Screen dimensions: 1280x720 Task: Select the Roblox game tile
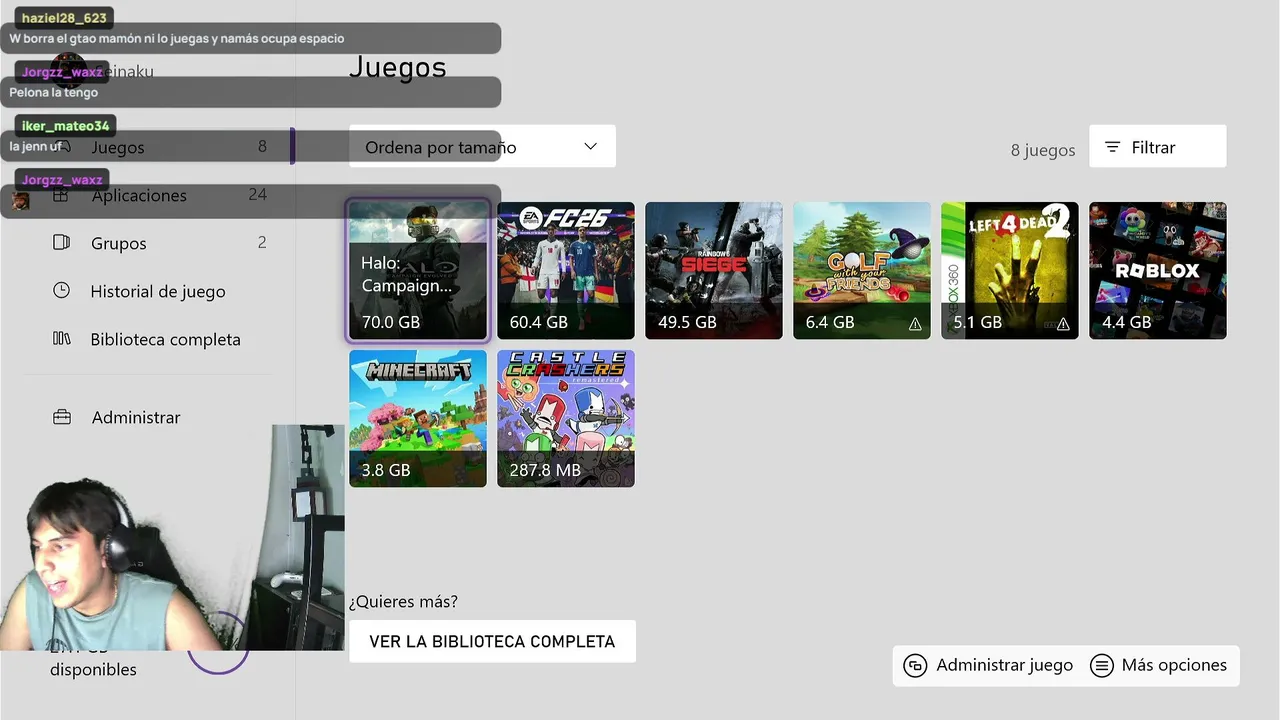point(1158,270)
